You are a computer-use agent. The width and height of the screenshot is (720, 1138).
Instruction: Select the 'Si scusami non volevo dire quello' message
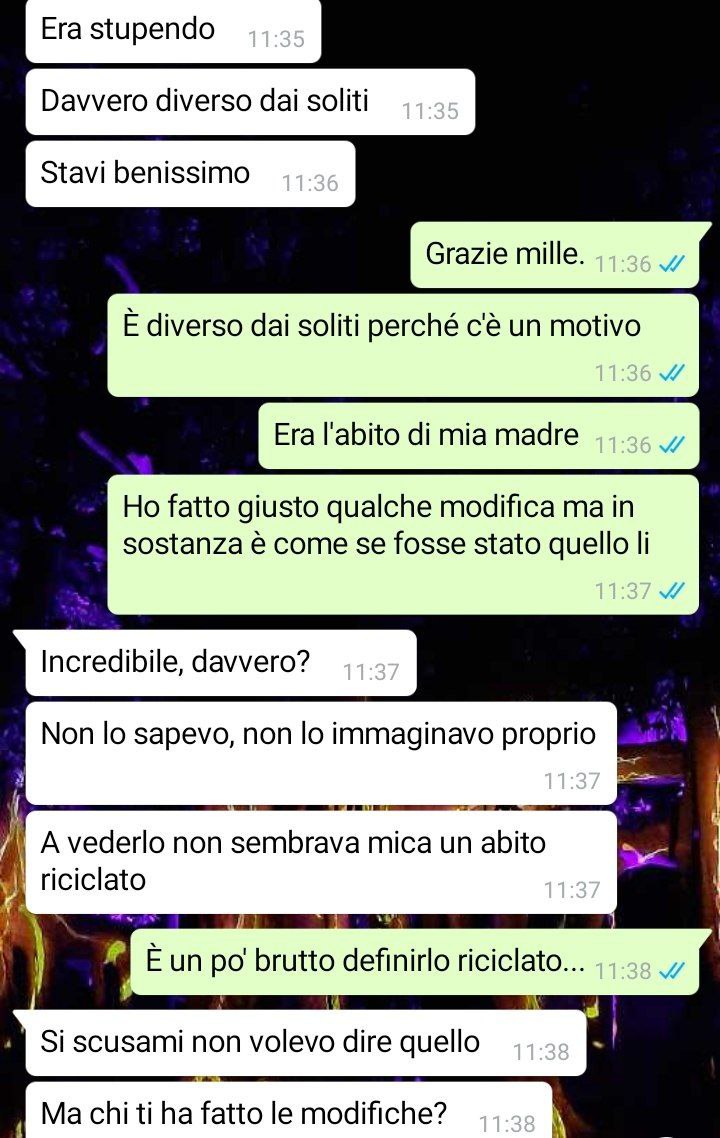(306, 1043)
